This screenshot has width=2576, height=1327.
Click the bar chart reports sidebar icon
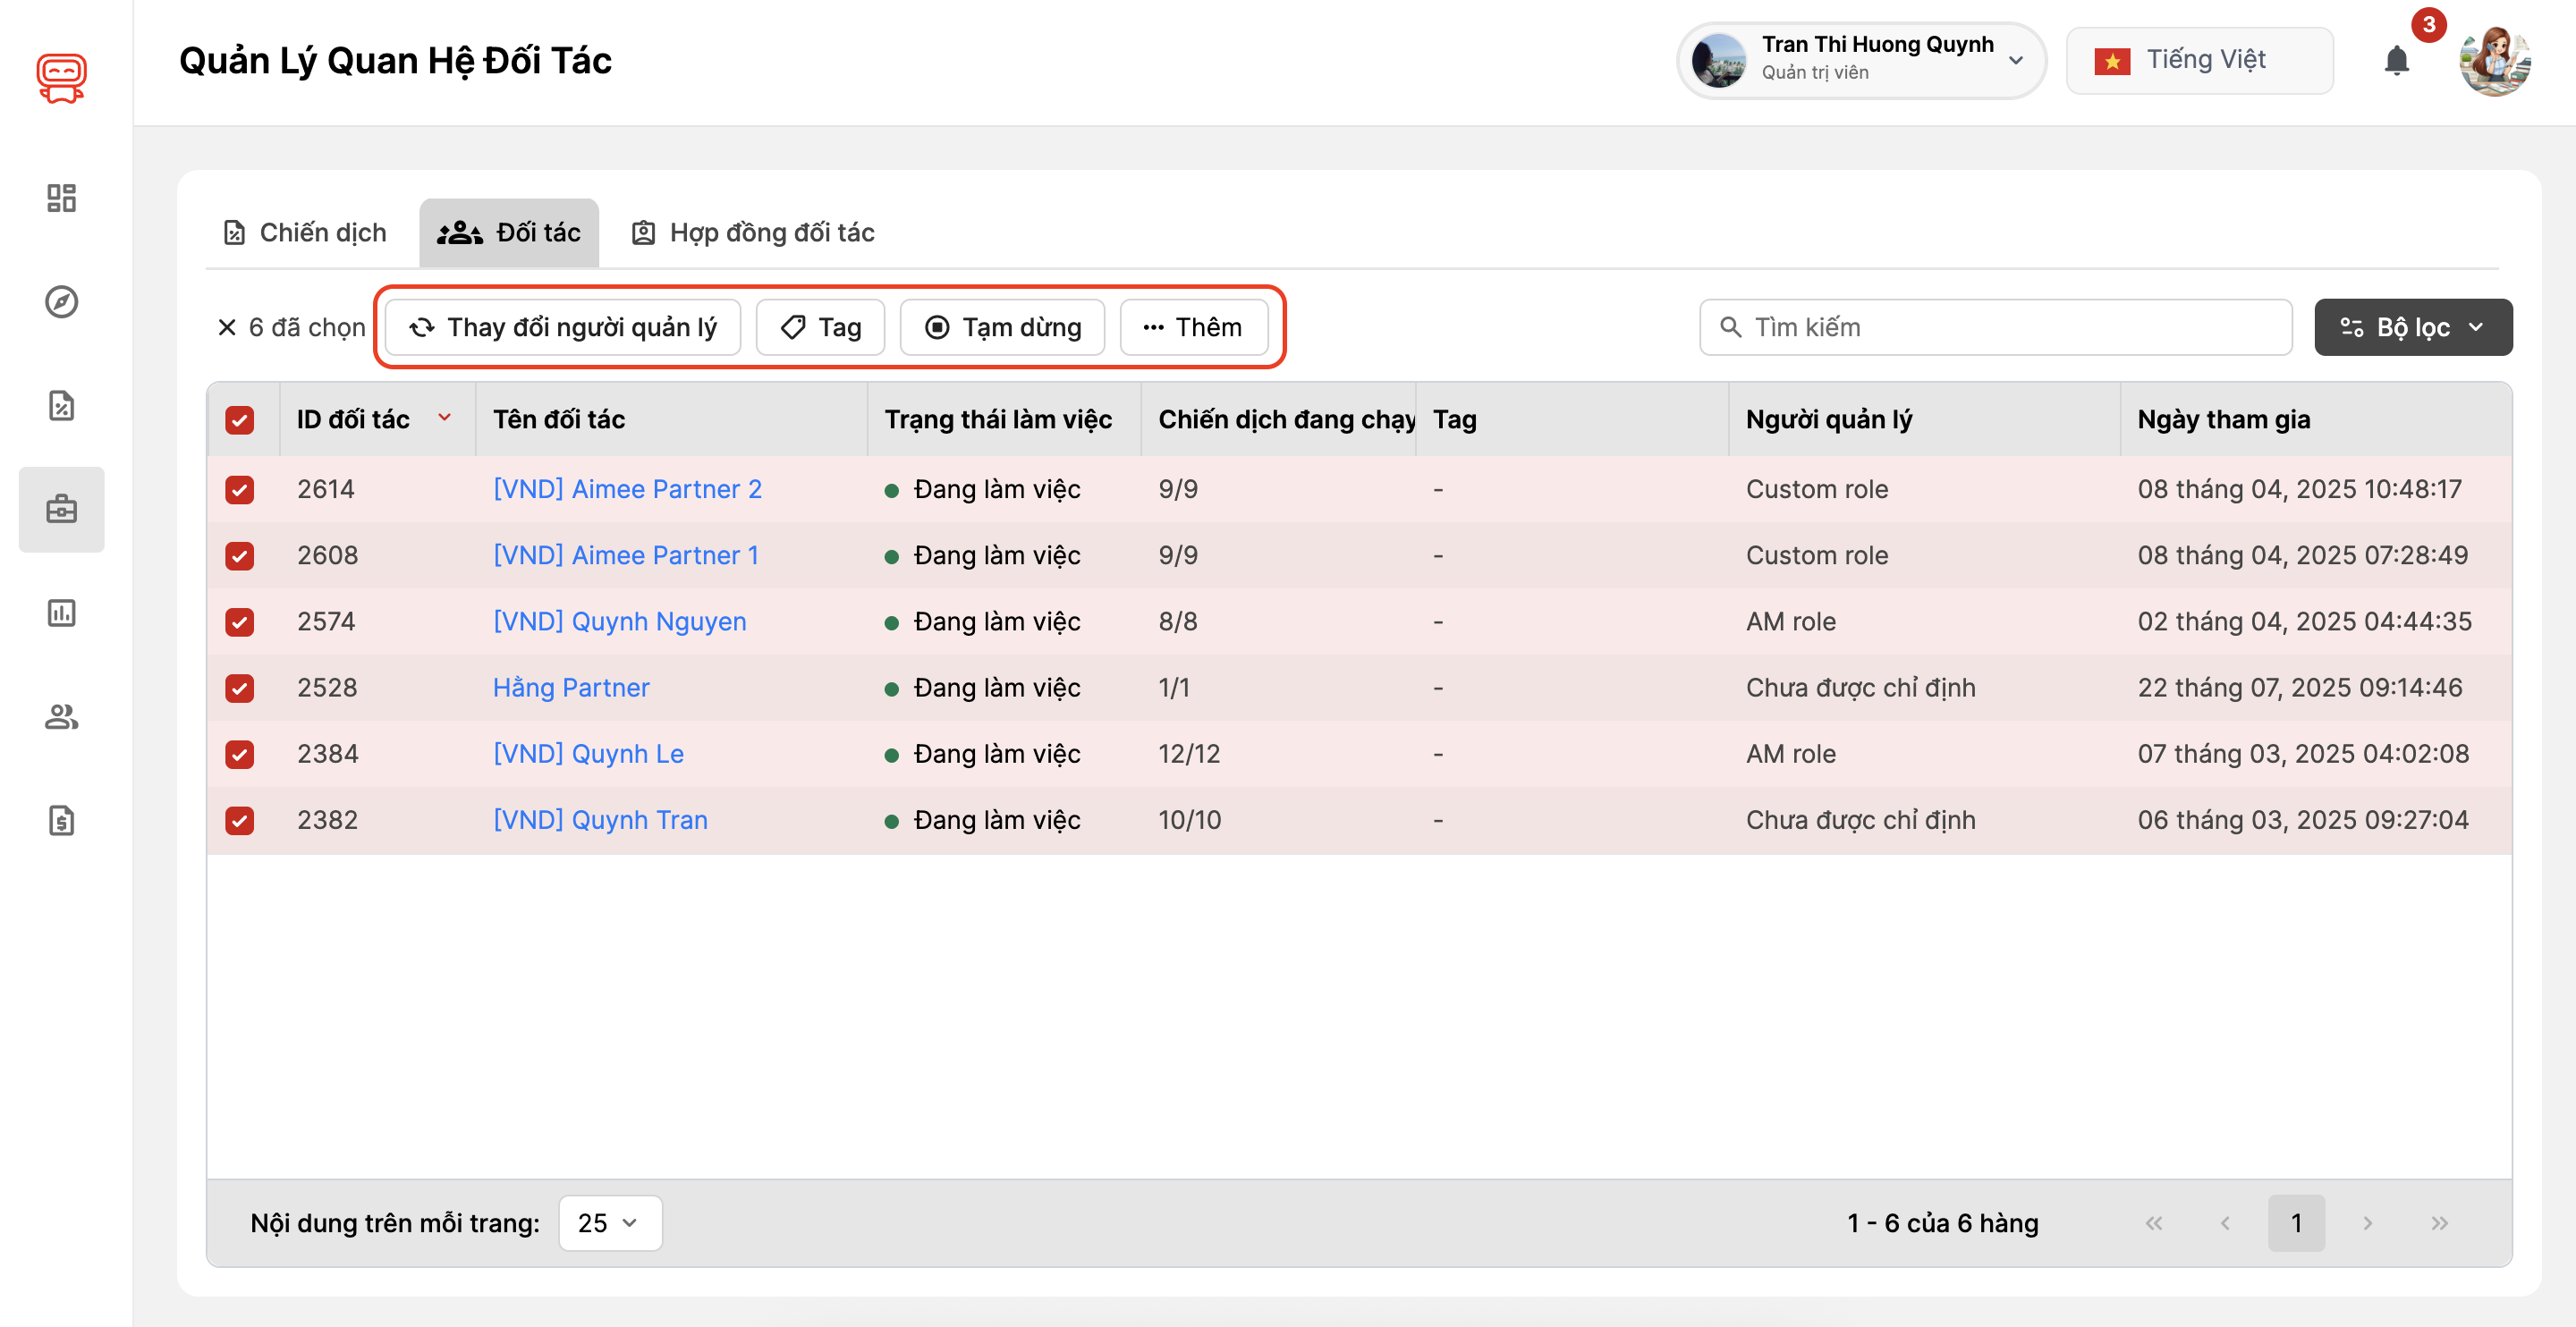point(61,612)
